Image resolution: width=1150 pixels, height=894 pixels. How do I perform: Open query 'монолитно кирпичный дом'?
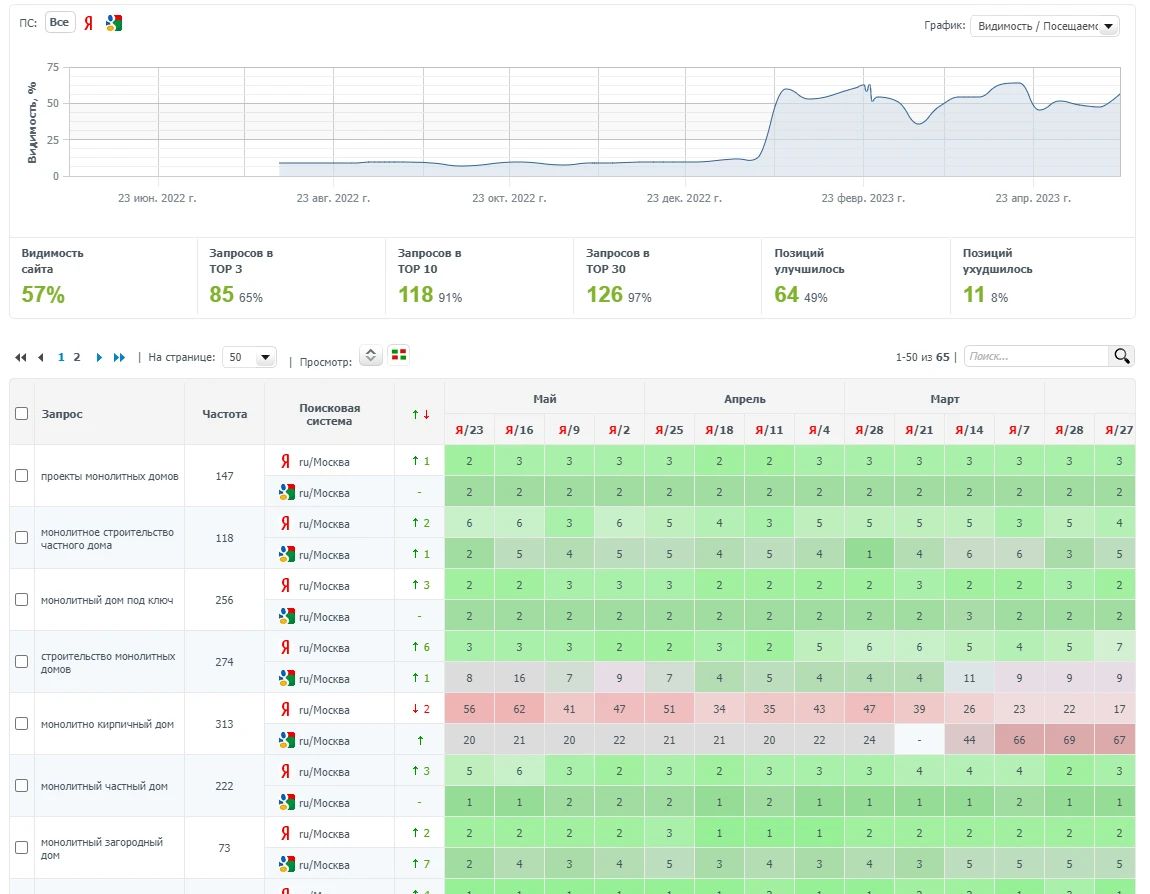pos(107,724)
